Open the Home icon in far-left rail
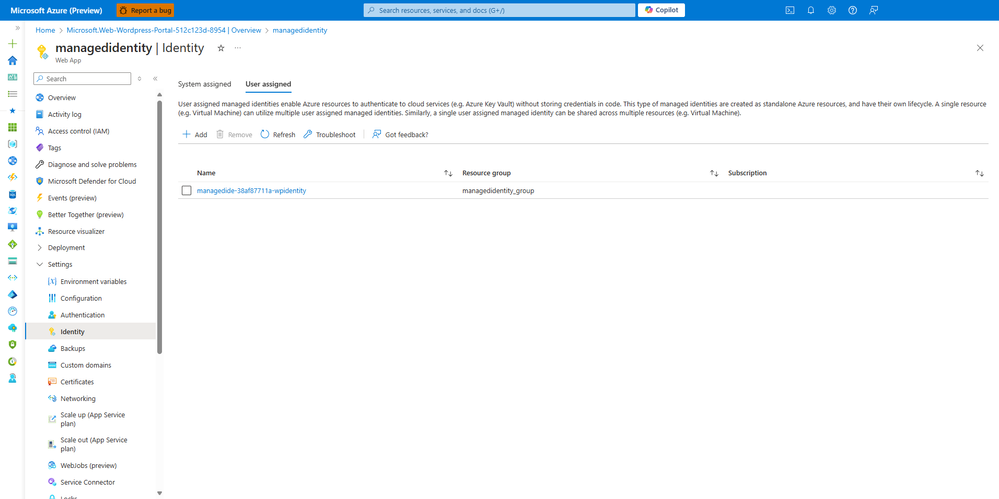 12,61
